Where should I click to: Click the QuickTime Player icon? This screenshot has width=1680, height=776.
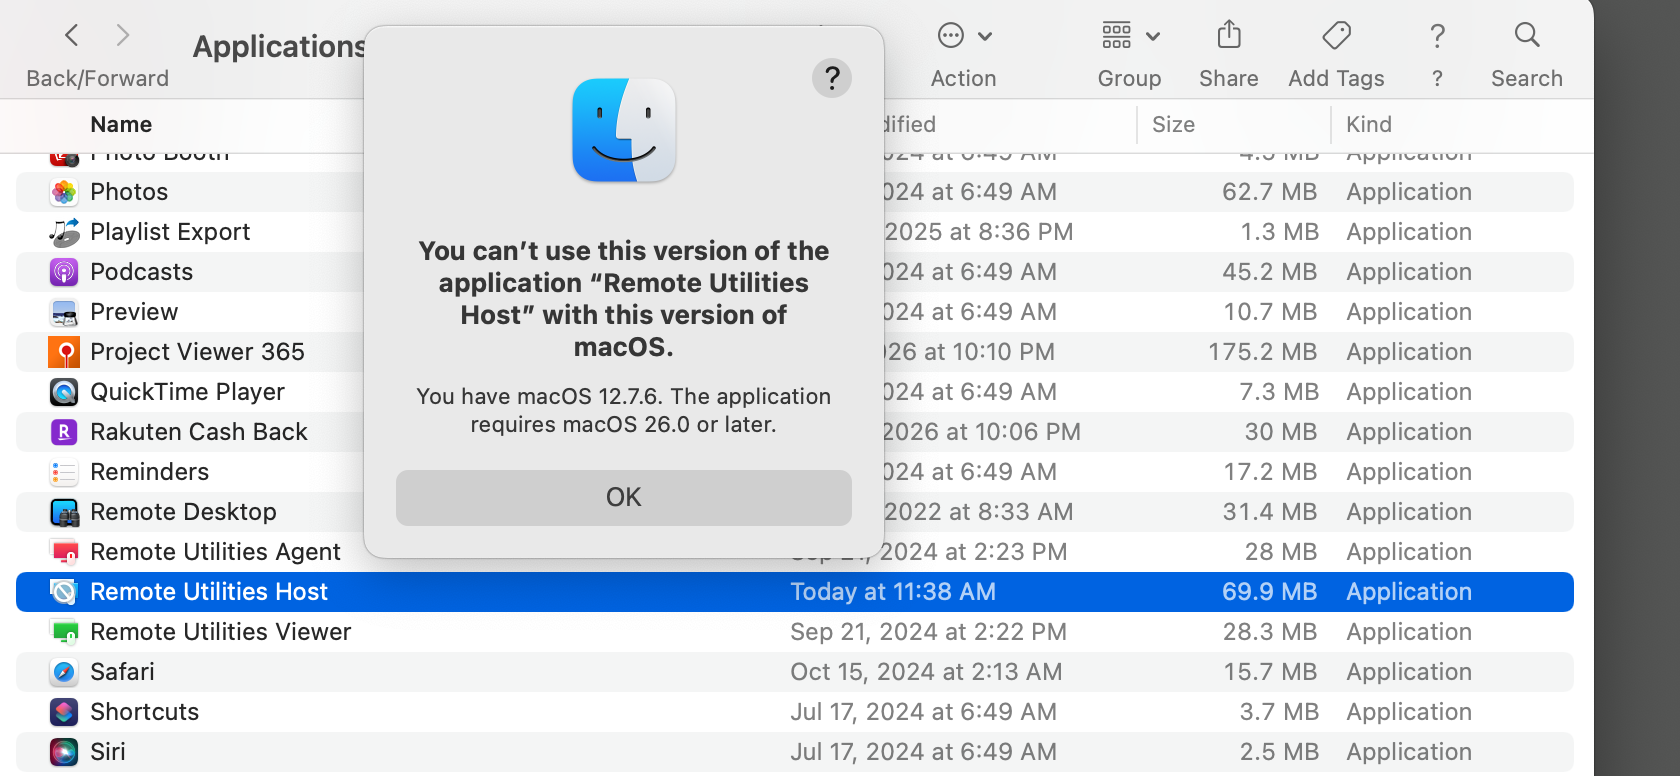[x=64, y=392]
